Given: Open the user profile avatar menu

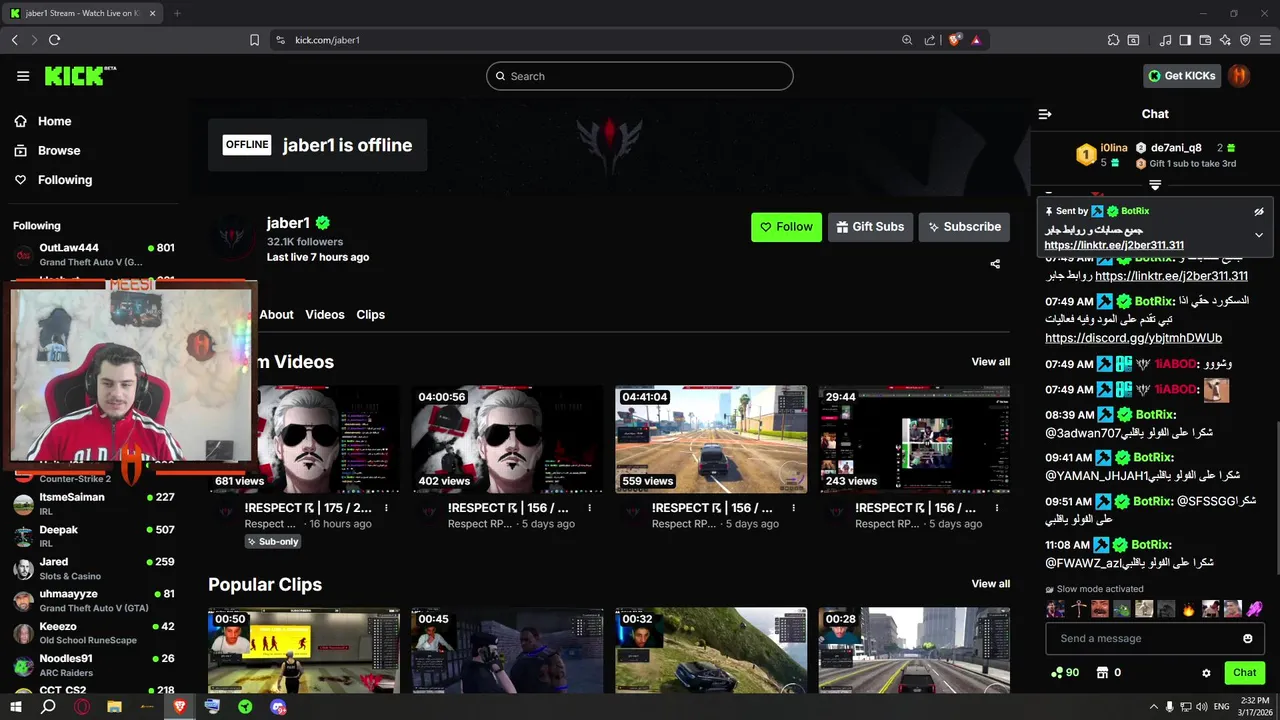Looking at the screenshot, I should tap(1239, 76).
